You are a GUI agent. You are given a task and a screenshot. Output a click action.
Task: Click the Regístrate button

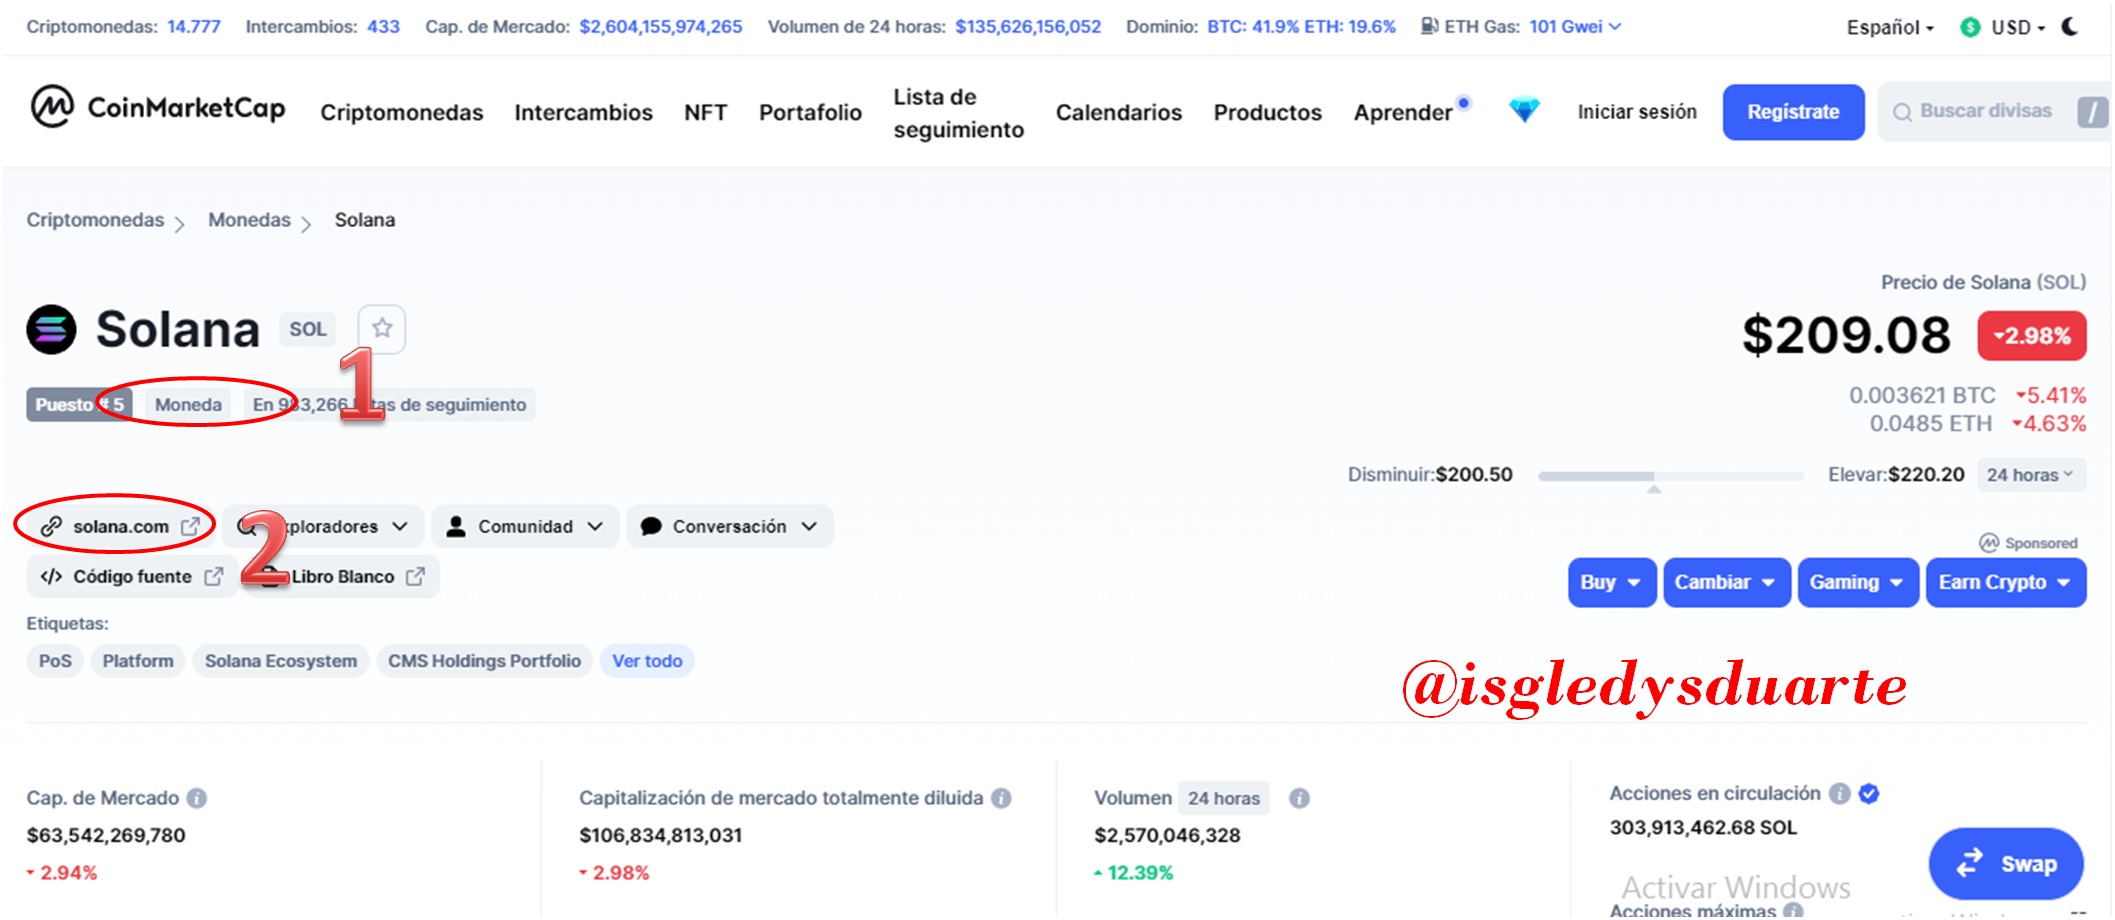tap(1793, 112)
